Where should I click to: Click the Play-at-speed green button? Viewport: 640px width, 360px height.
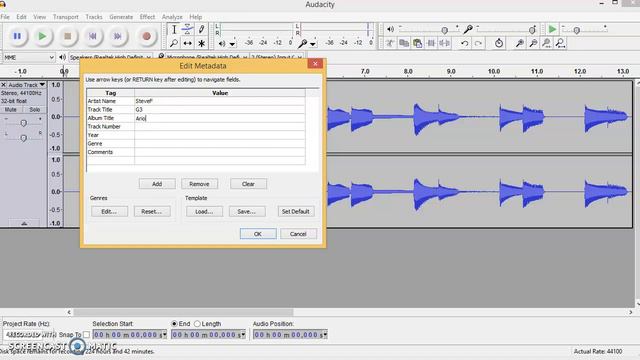pos(552,29)
